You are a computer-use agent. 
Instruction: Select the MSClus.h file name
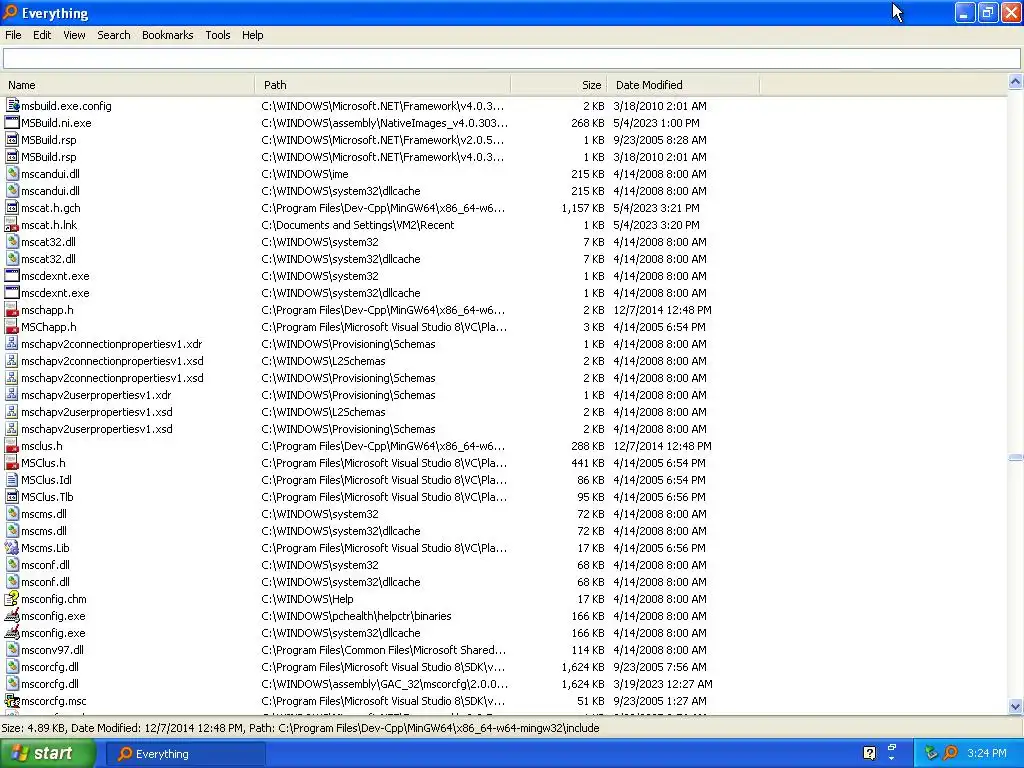point(43,462)
